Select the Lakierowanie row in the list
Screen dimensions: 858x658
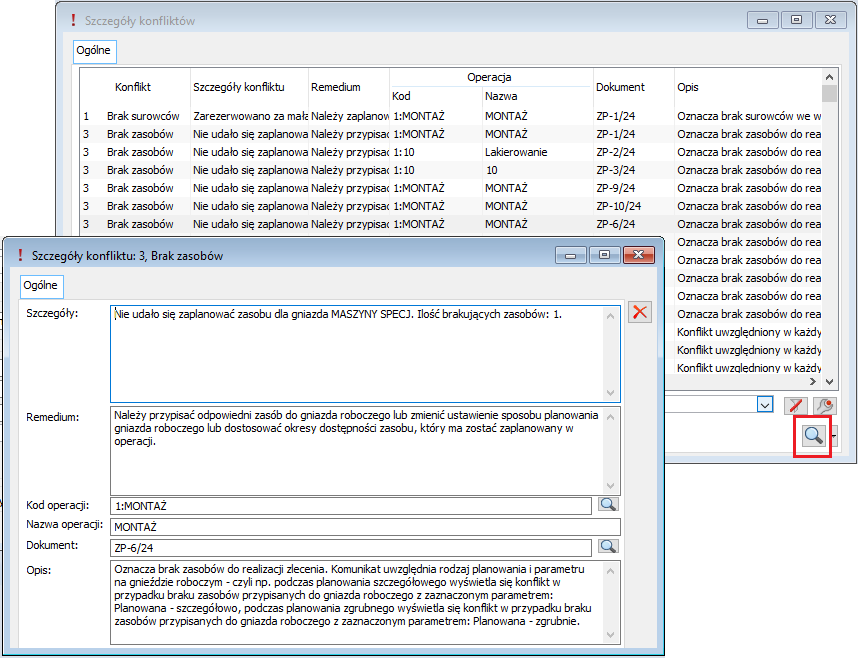point(450,152)
